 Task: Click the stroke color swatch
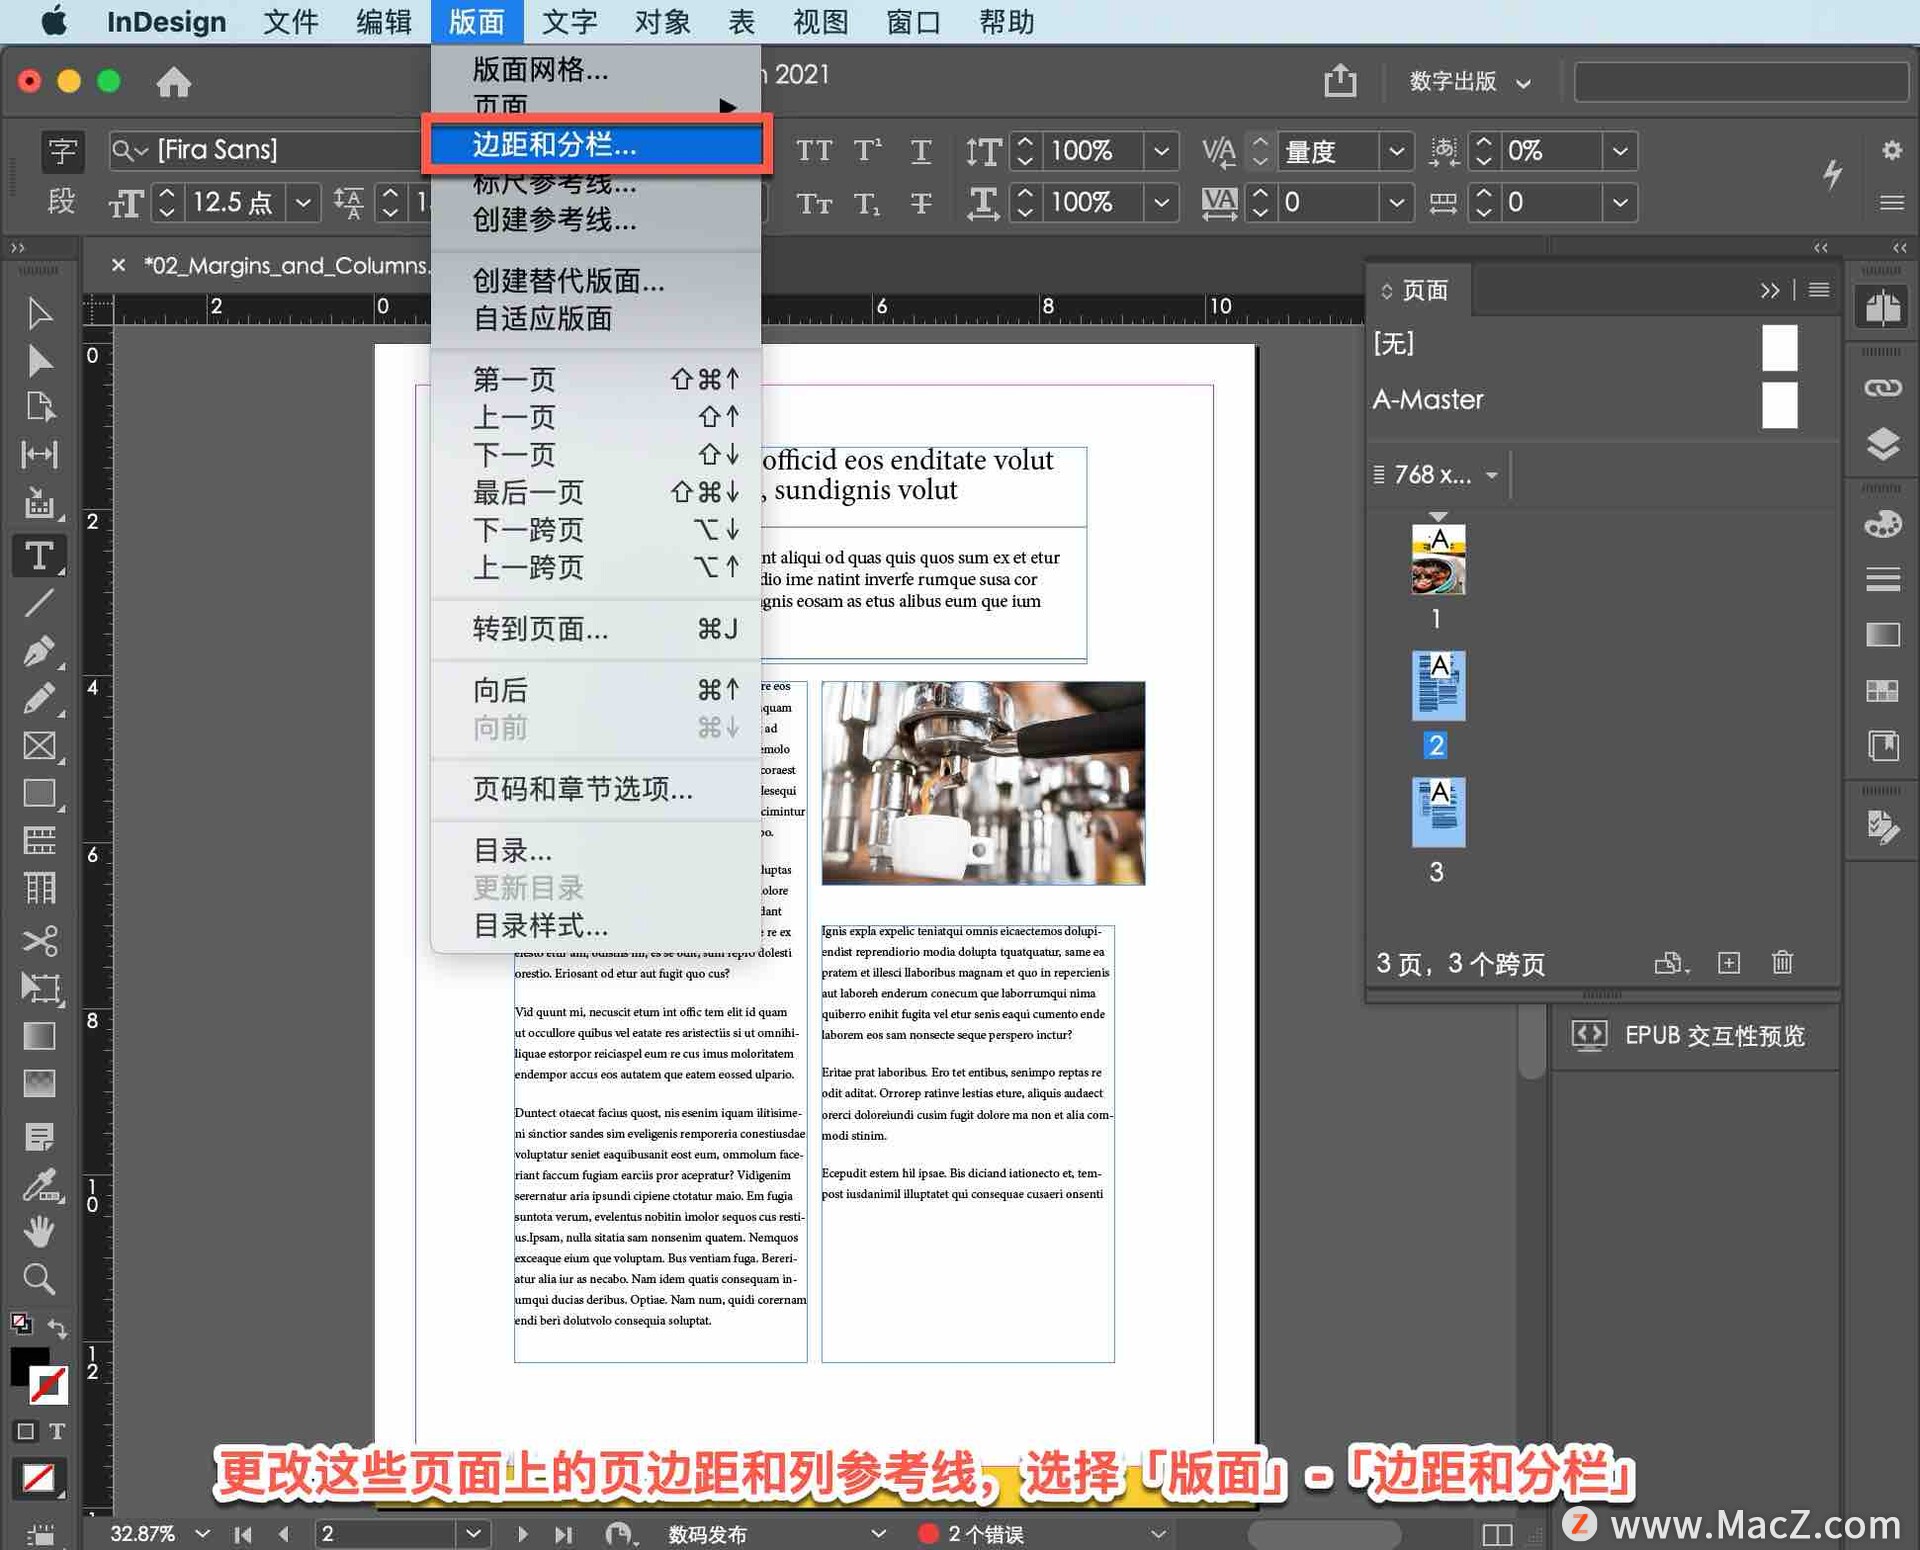pos(48,1386)
